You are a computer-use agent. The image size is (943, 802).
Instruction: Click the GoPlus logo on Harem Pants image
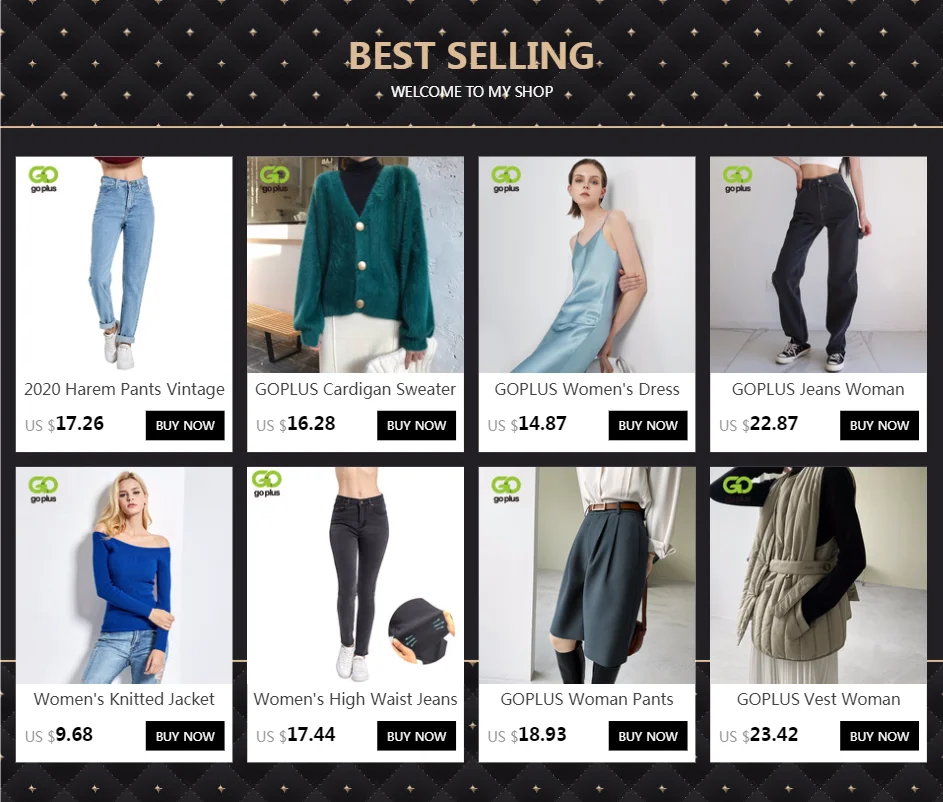pyautogui.click(x=43, y=179)
